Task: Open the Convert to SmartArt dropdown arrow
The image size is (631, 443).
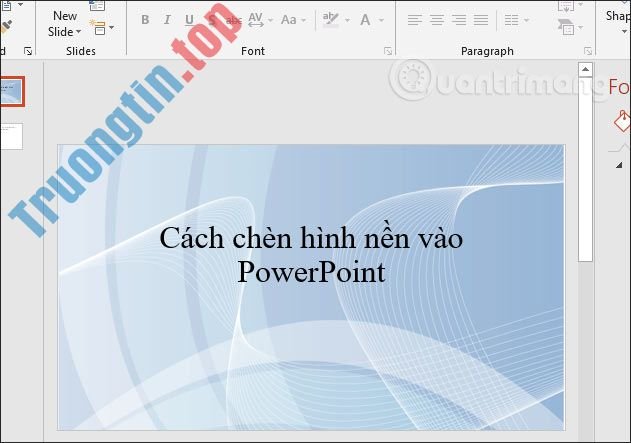Action: tap(580, 27)
